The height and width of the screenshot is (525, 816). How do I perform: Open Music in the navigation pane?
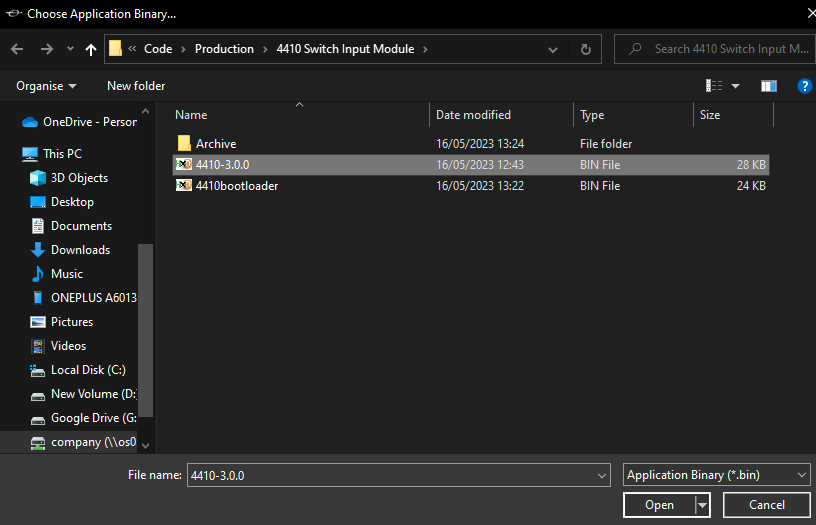[x=57, y=274]
